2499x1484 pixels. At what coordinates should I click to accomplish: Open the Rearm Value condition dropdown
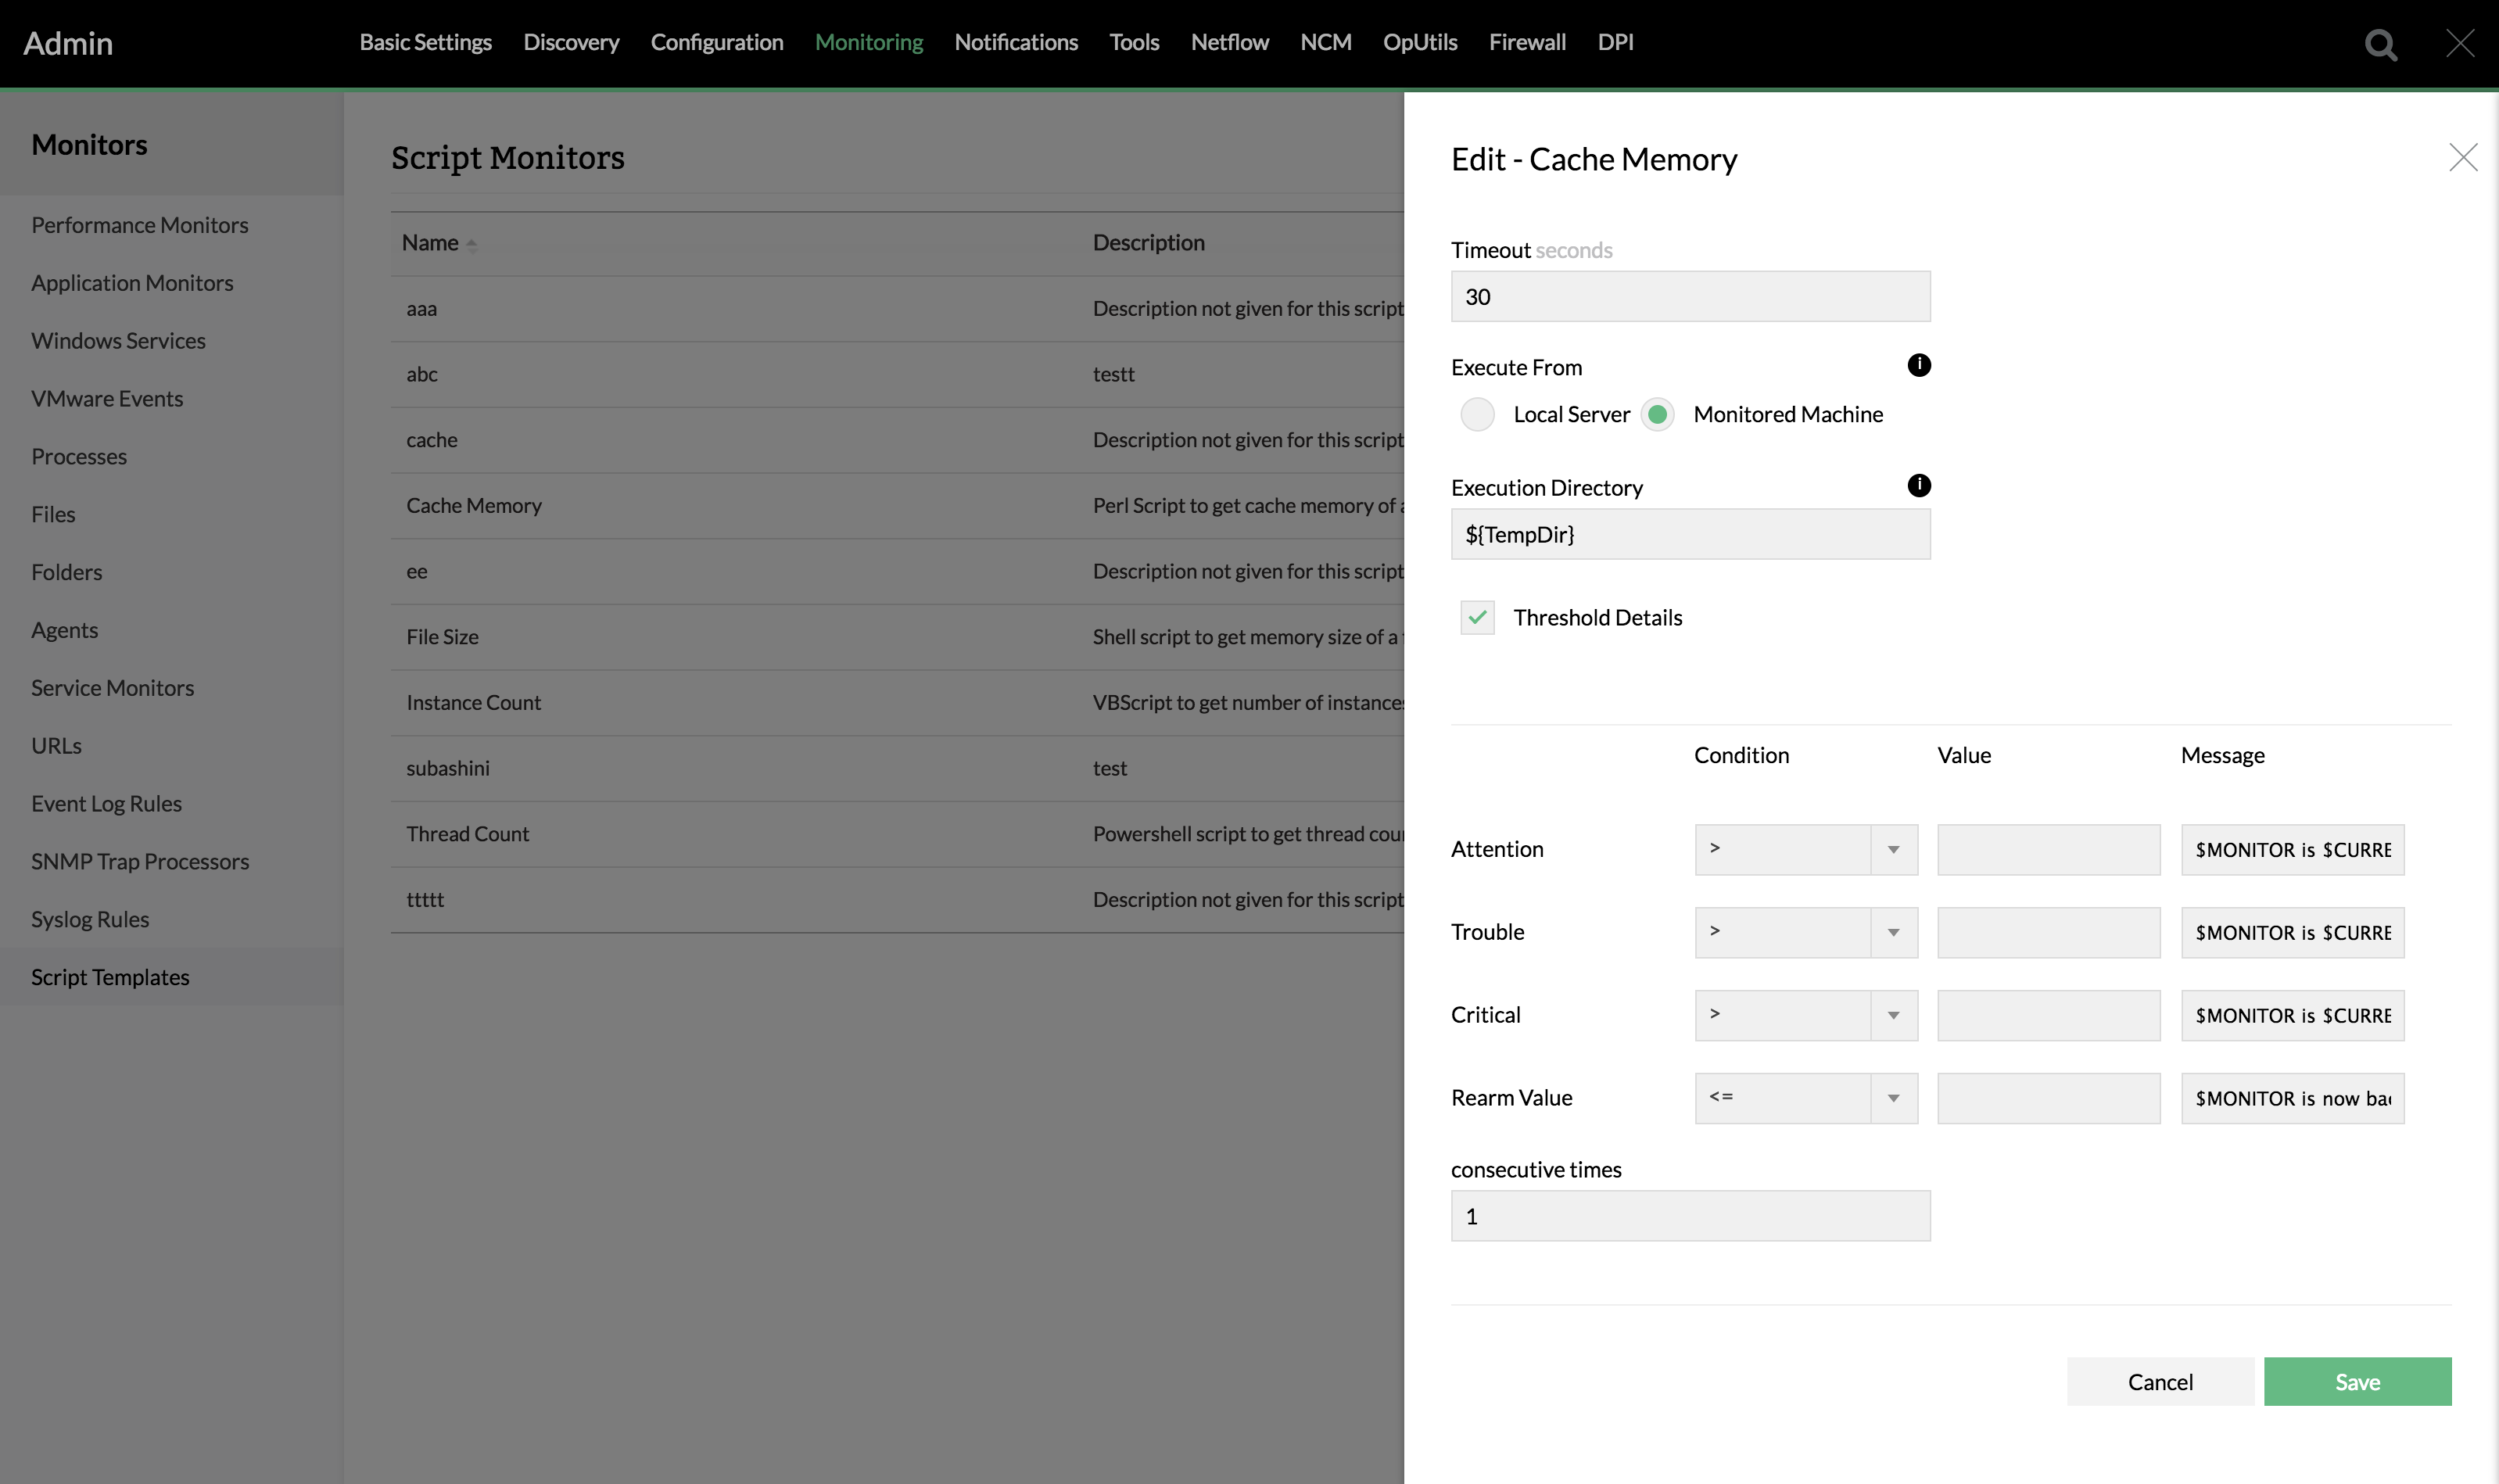point(1892,1097)
